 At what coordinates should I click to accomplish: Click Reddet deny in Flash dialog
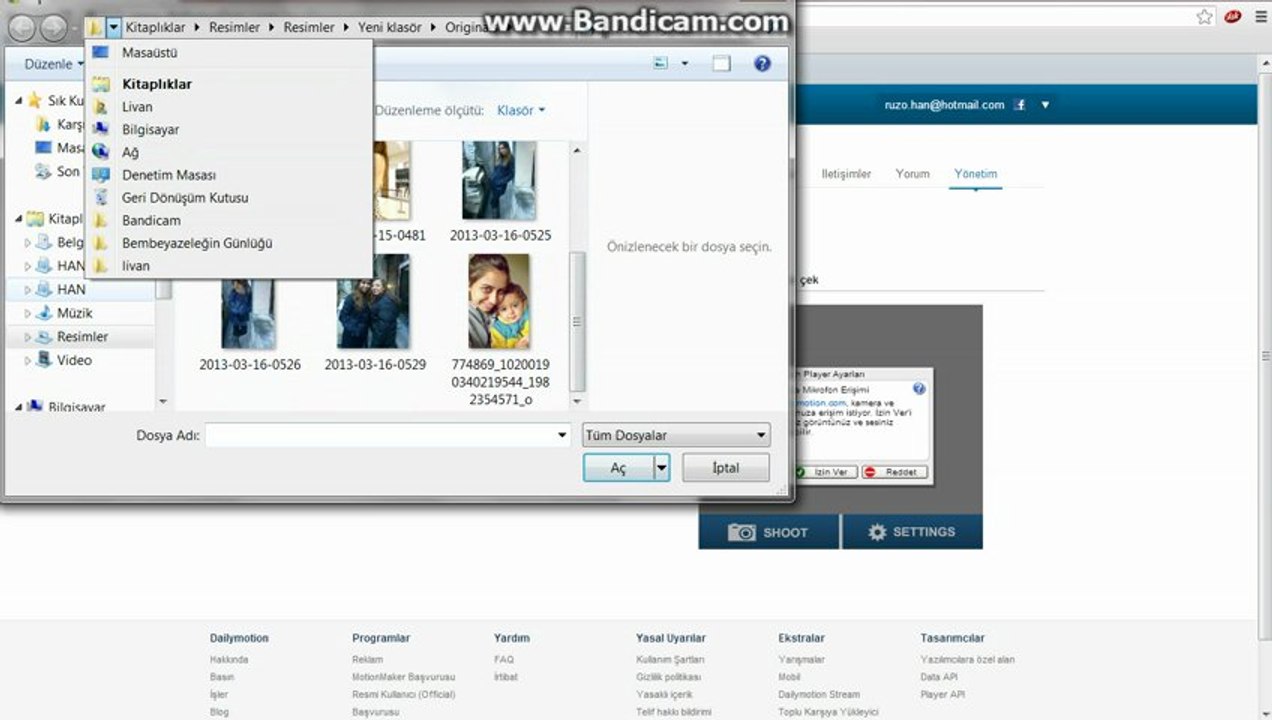(x=895, y=472)
